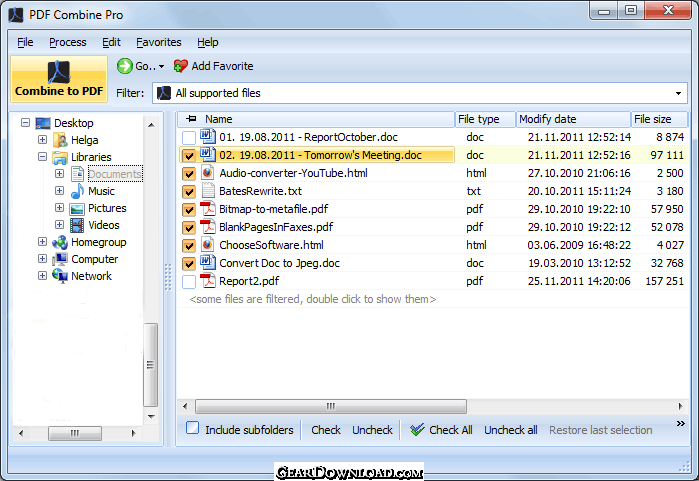
Task: Open the Go dropdown arrow
Action: coord(161,66)
